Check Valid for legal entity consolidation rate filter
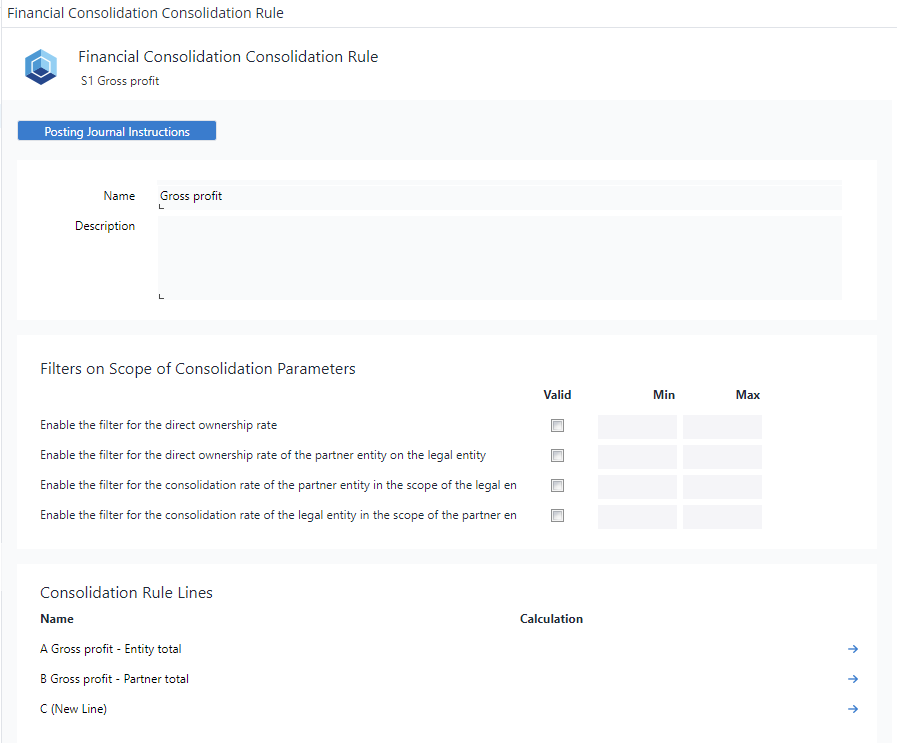Screen dimensions: 897x743 [557, 515]
